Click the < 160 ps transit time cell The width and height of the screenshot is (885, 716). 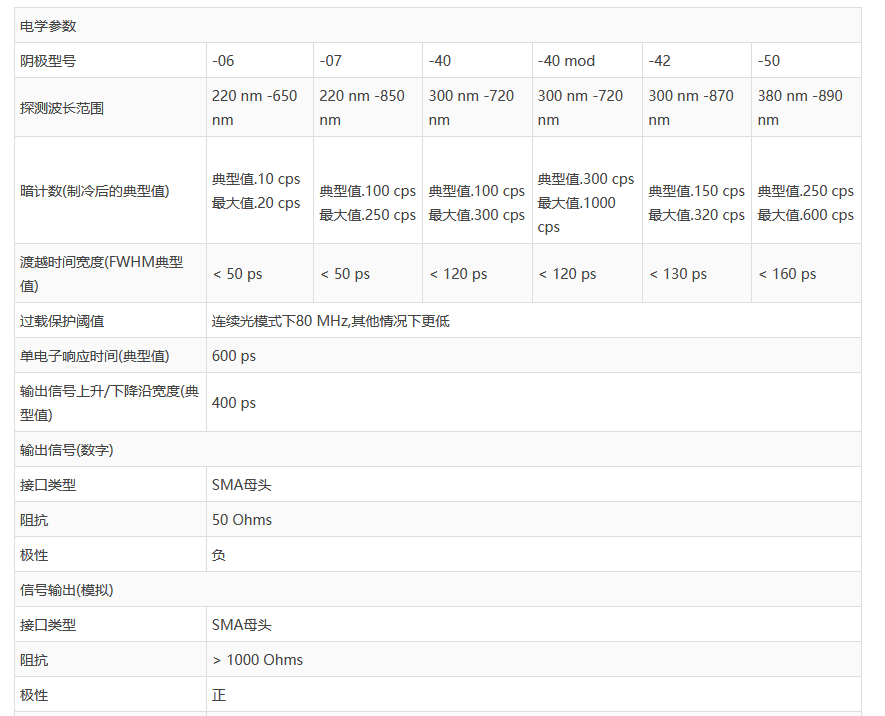click(787, 274)
